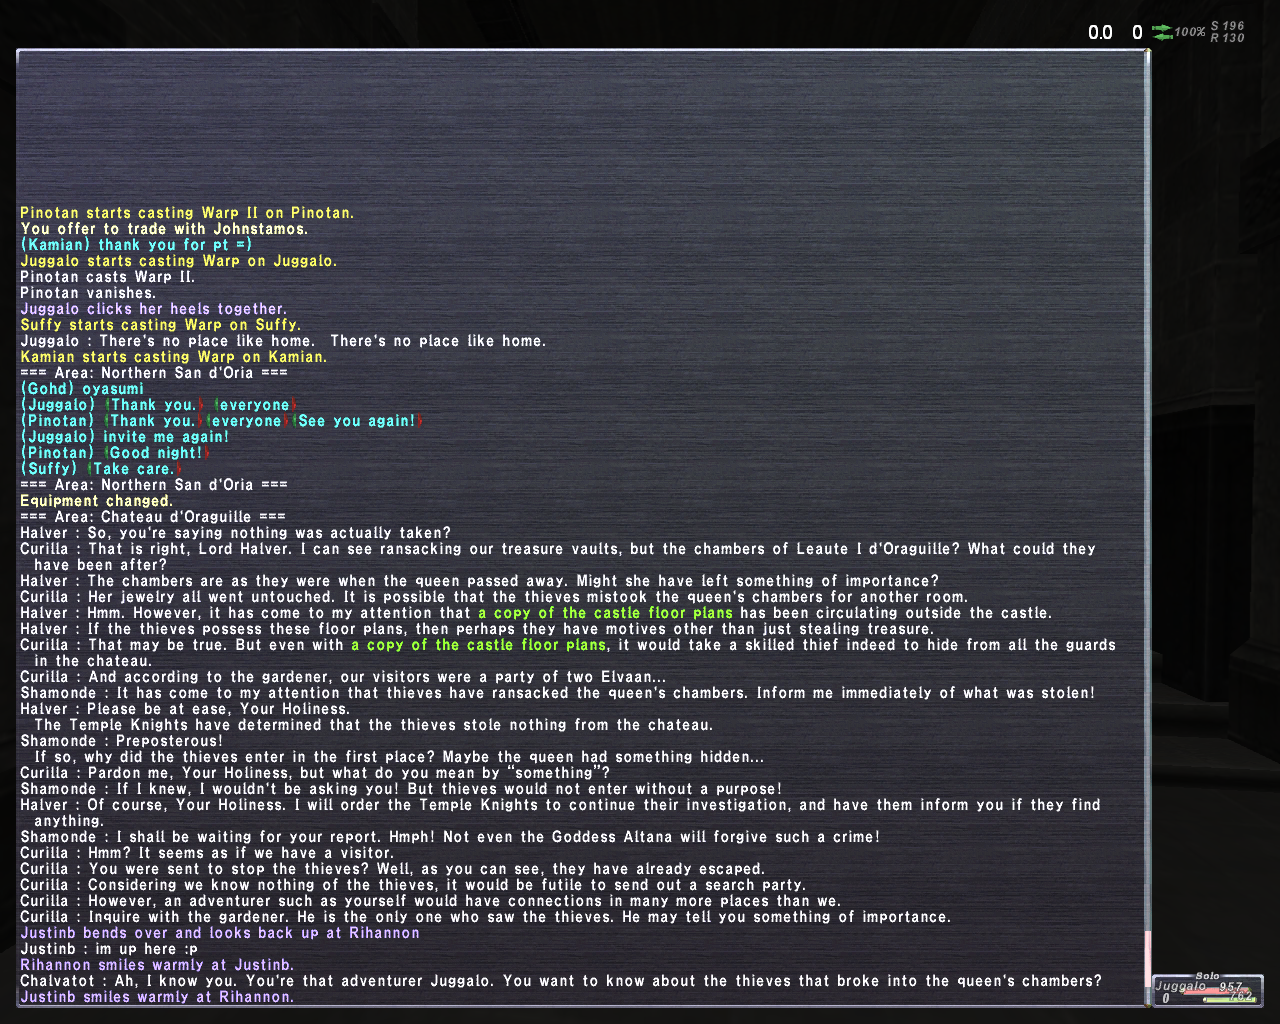This screenshot has width=1280, height=1024.
Task: Click 'You offer to trade with Johnstamos.' line
Action: coord(164,229)
